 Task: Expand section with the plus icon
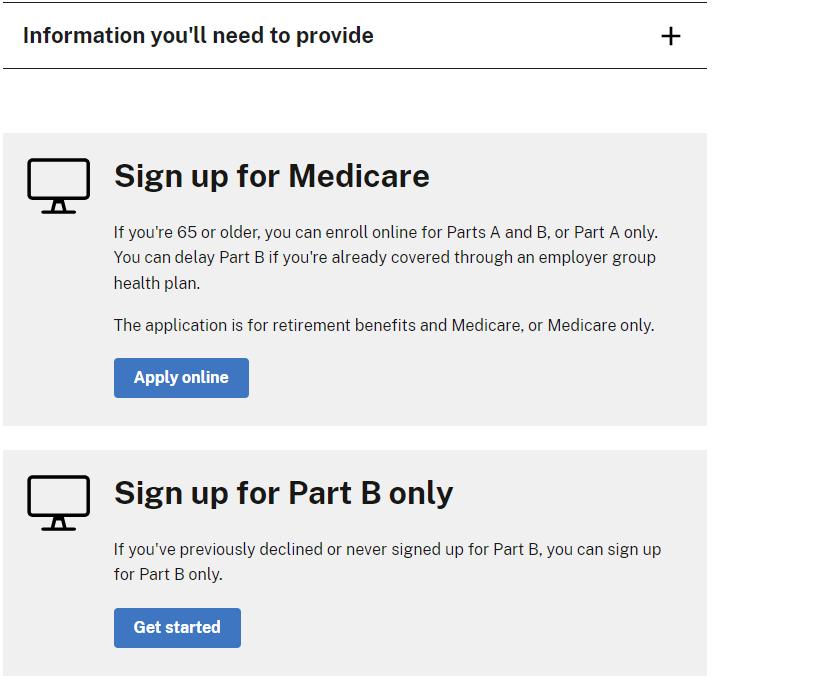[x=671, y=36]
